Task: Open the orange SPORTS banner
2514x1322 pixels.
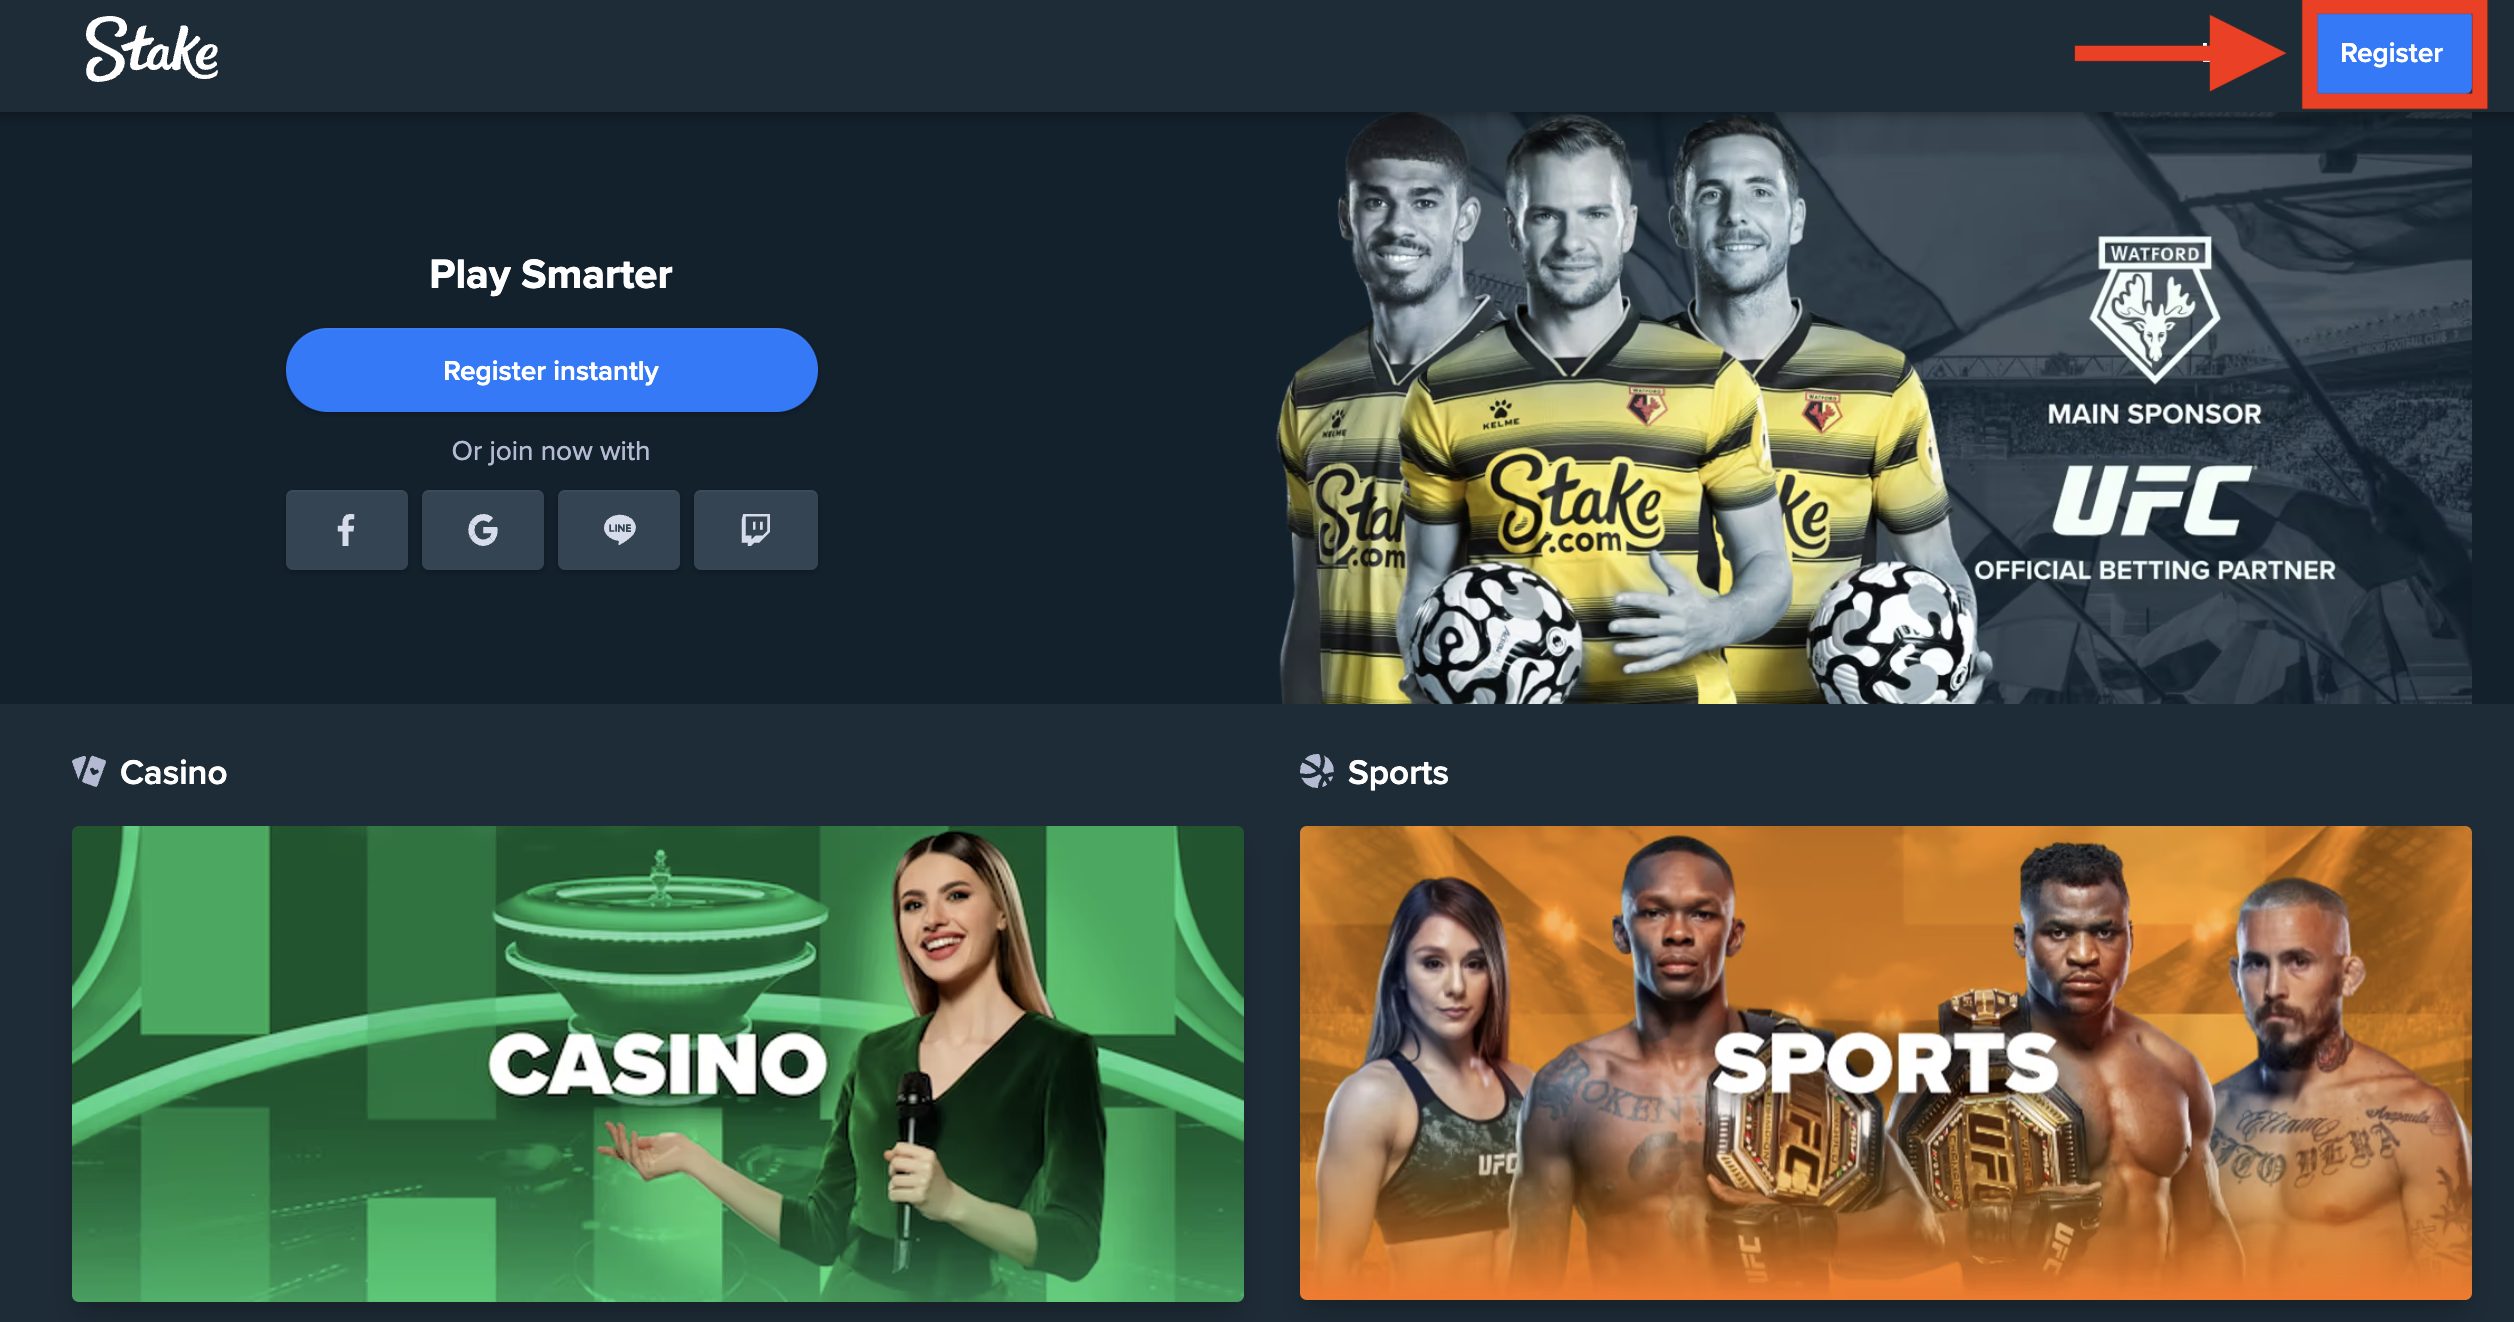Action: point(1886,1063)
